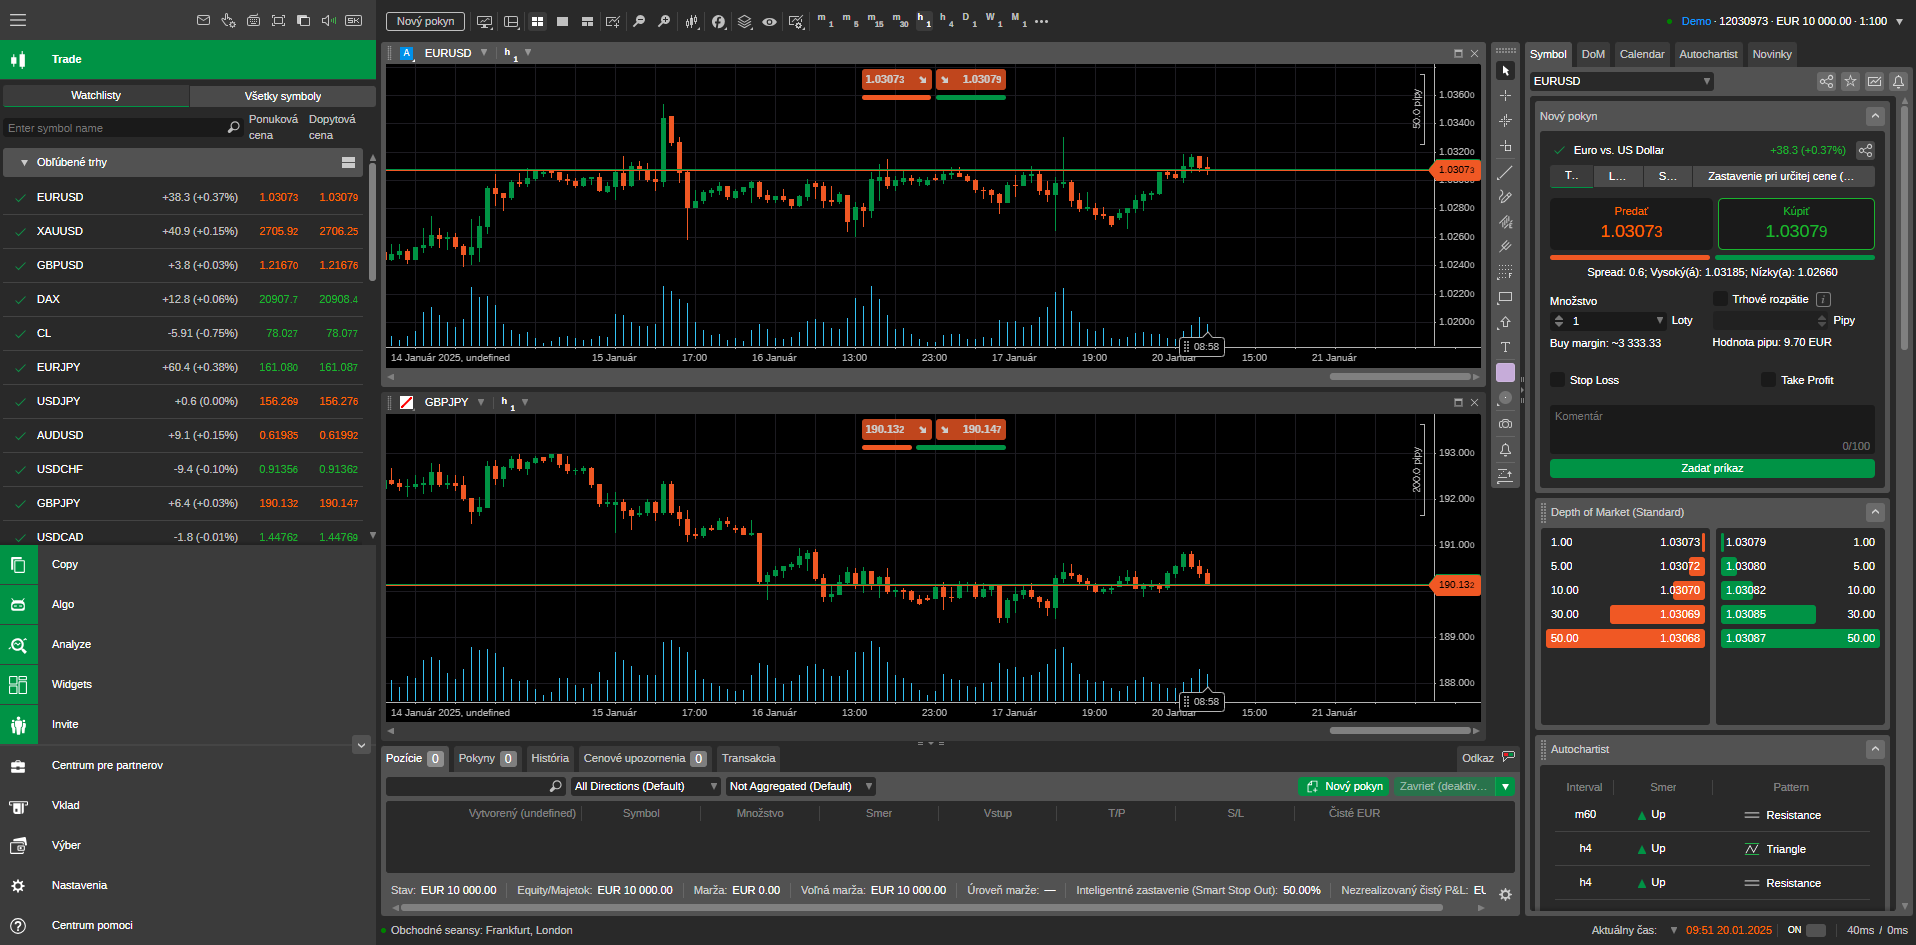Enable the Stop Loss checkbox

point(1558,380)
